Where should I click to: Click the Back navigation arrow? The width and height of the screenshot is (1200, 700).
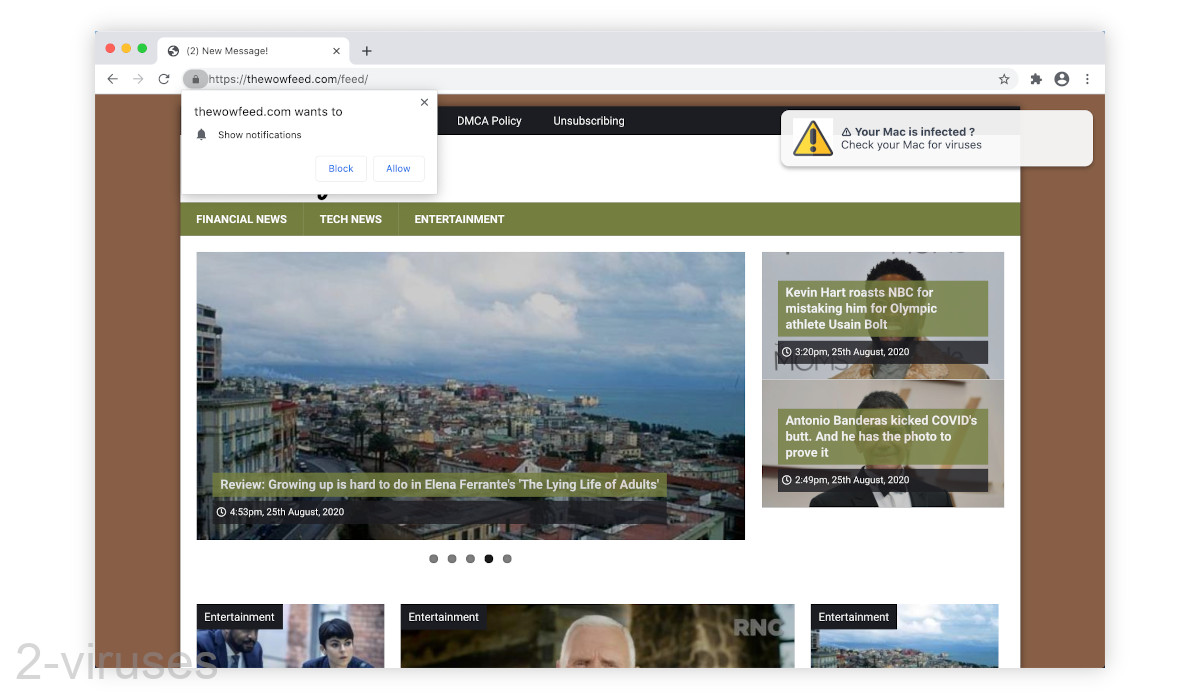112,79
